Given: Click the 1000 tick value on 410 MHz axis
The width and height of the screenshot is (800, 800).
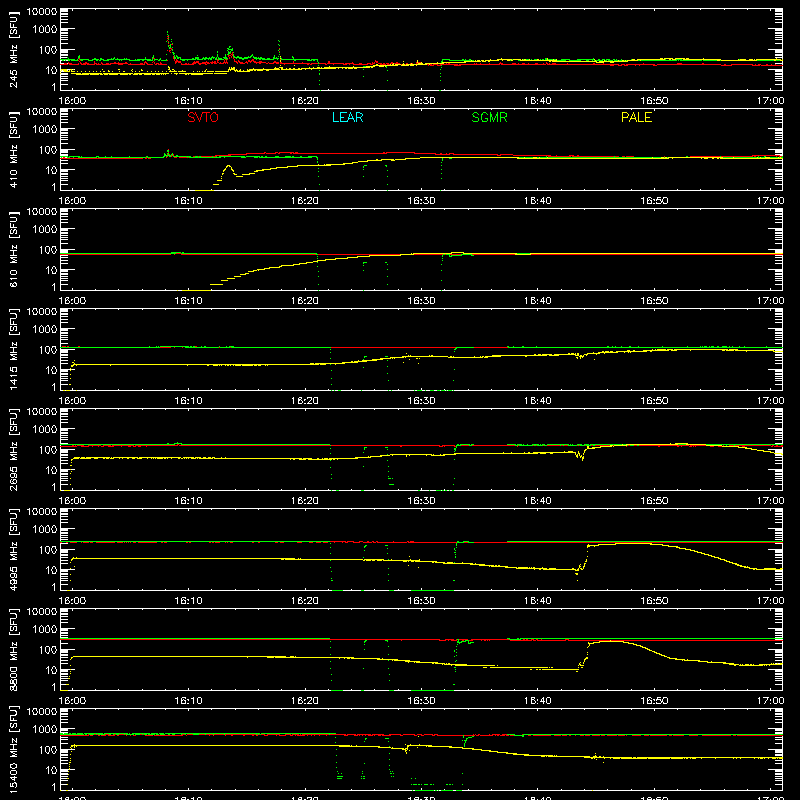Looking at the screenshot, I should [x=45, y=130].
